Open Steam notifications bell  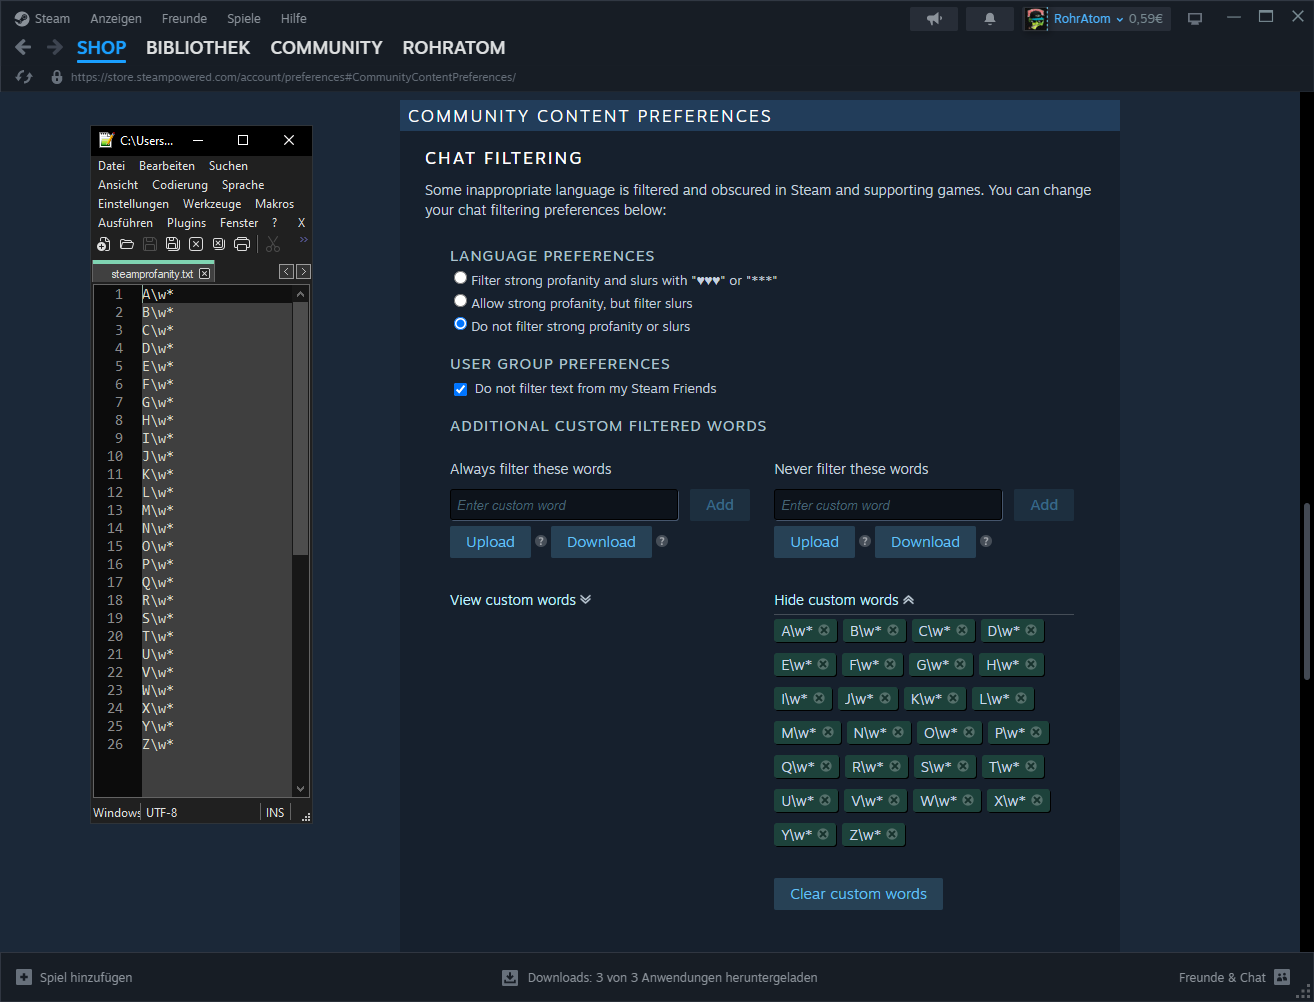coord(990,19)
